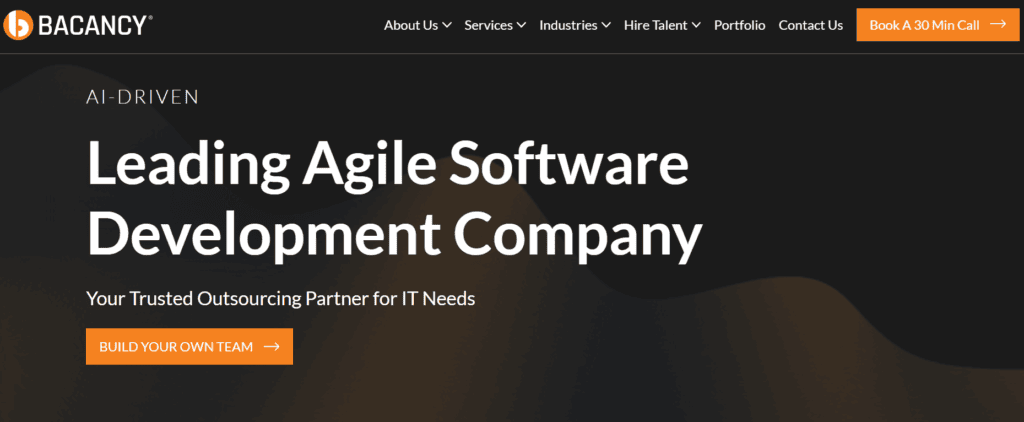Image resolution: width=1024 pixels, height=422 pixels.
Task: Click arrow icon in Book A Call button
Action: [x=998, y=25]
